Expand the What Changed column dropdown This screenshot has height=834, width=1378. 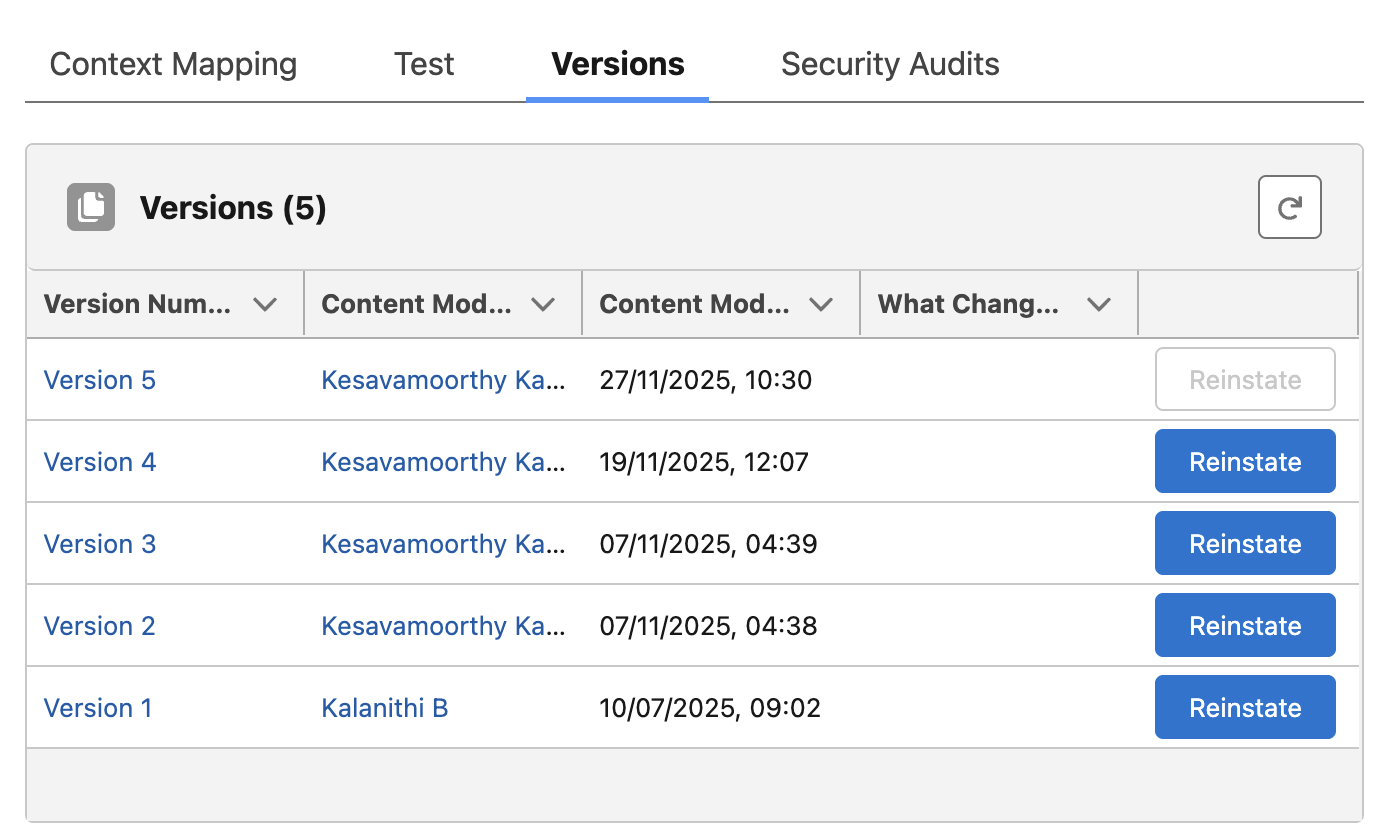pos(1099,304)
